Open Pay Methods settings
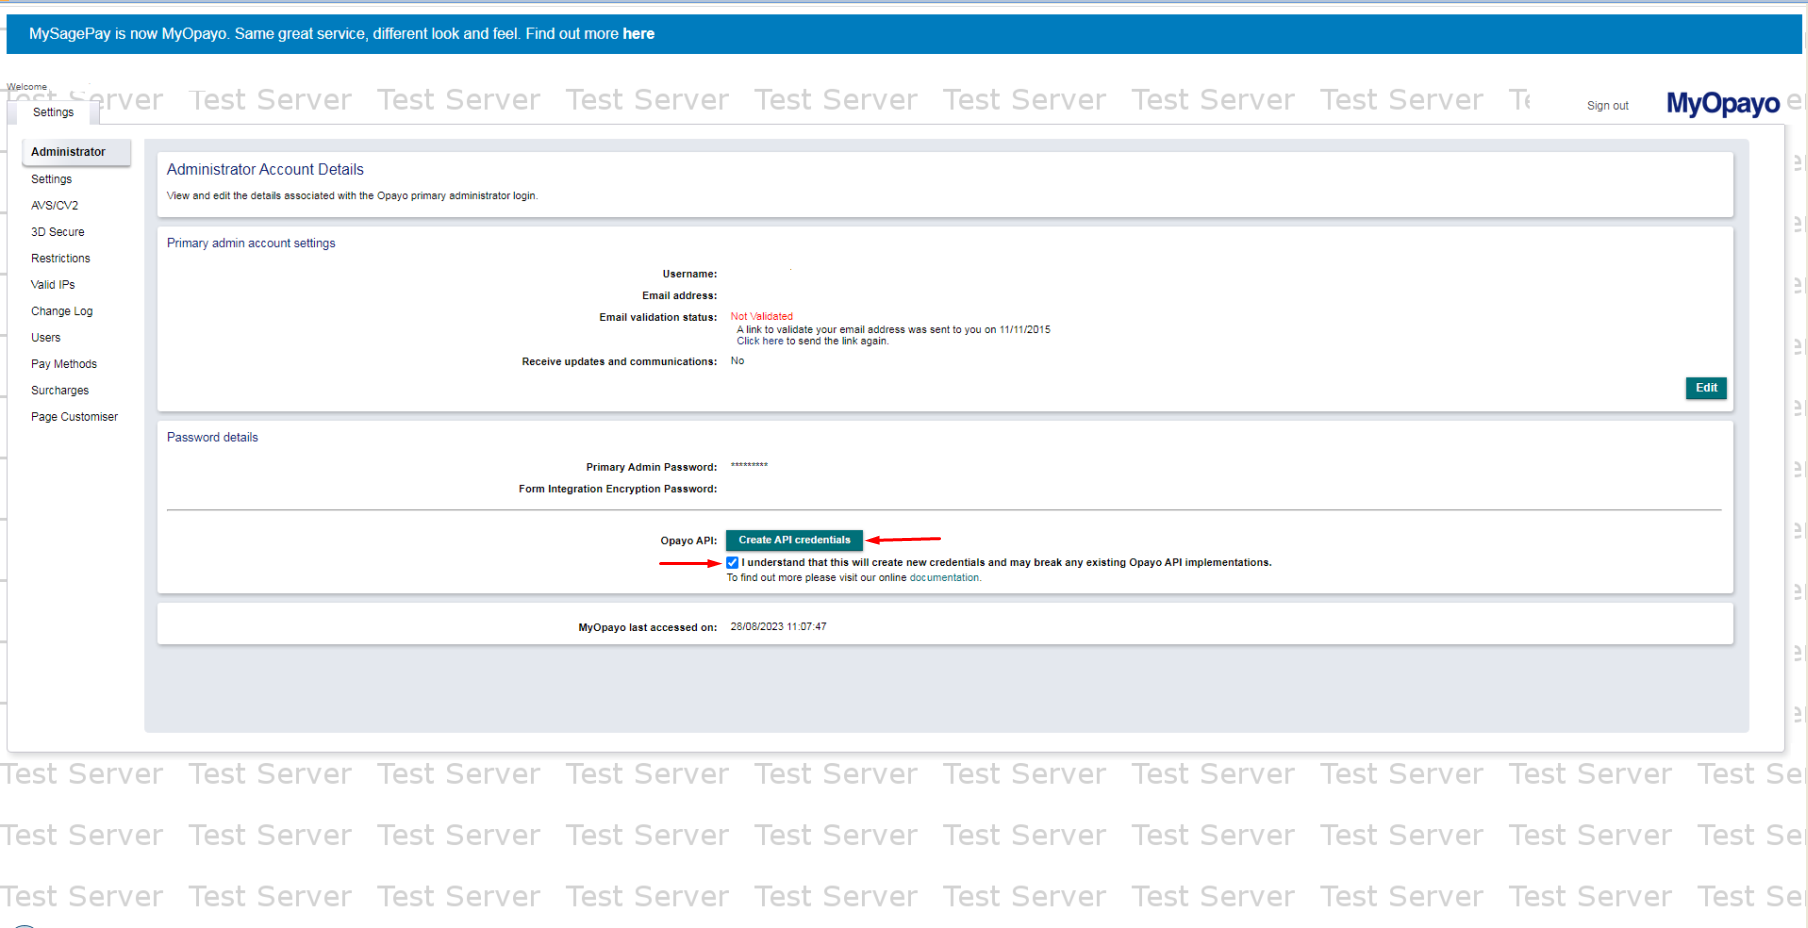Viewport: 1808px width, 928px height. pos(63,364)
